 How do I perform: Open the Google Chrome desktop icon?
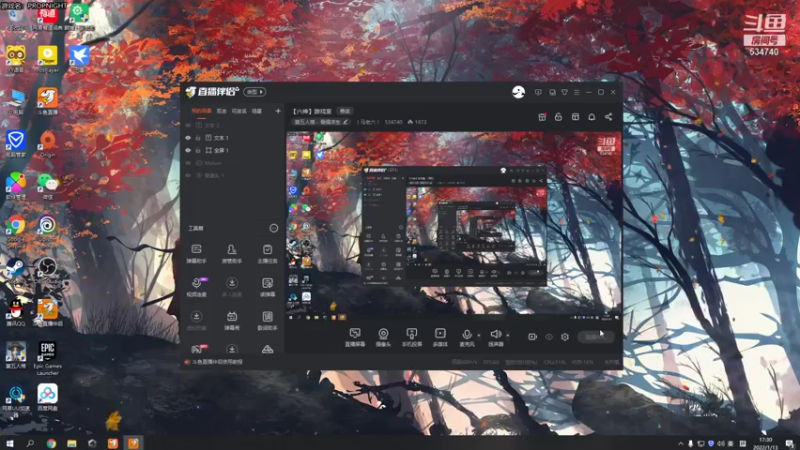15,228
